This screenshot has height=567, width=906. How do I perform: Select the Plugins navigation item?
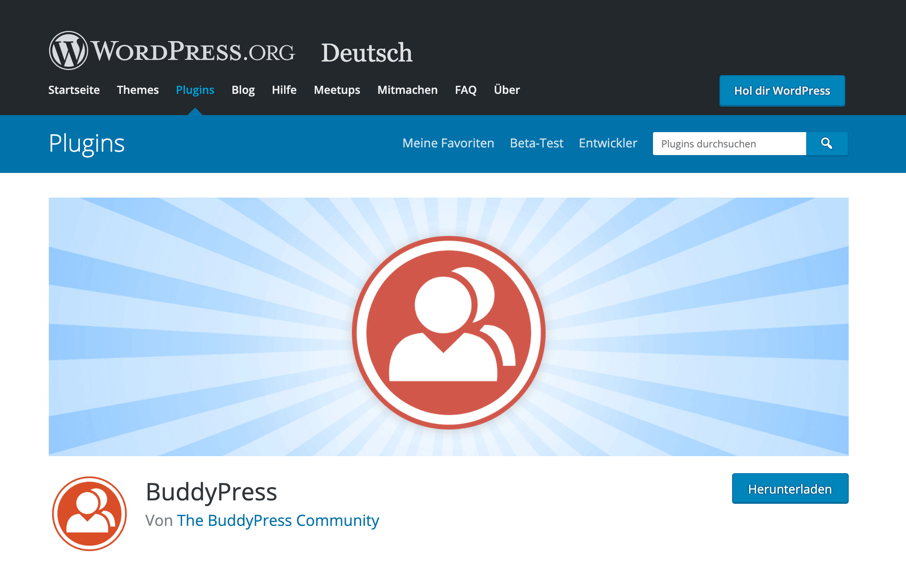click(x=195, y=90)
